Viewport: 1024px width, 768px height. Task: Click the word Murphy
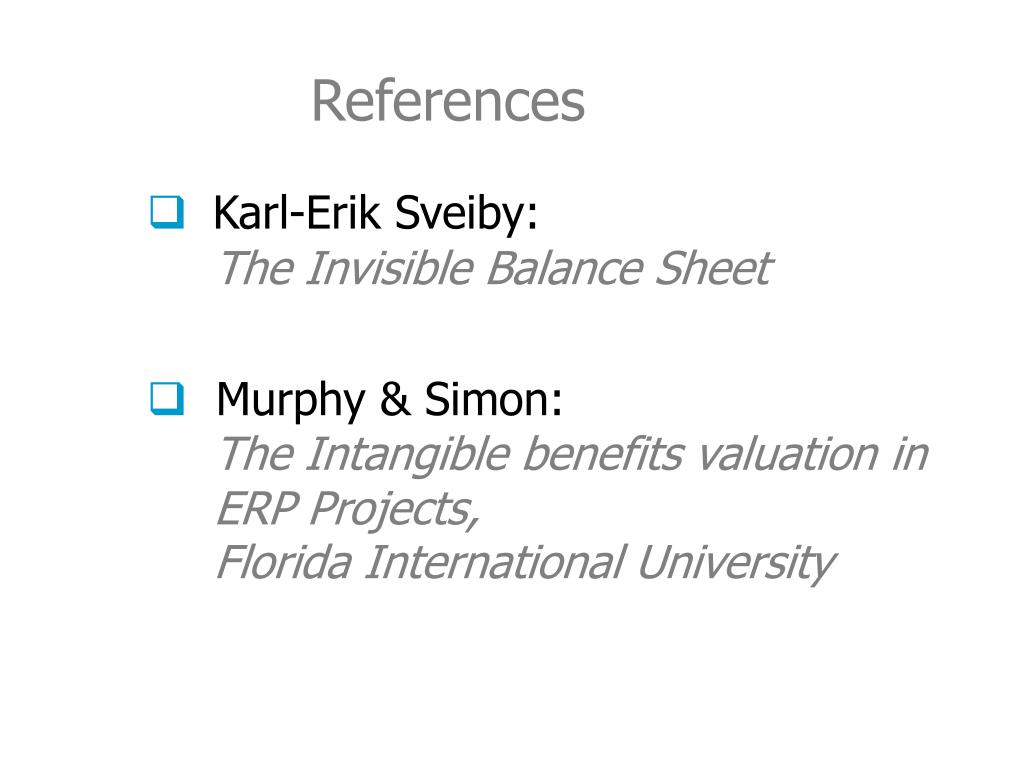click(x=291, y=400)
